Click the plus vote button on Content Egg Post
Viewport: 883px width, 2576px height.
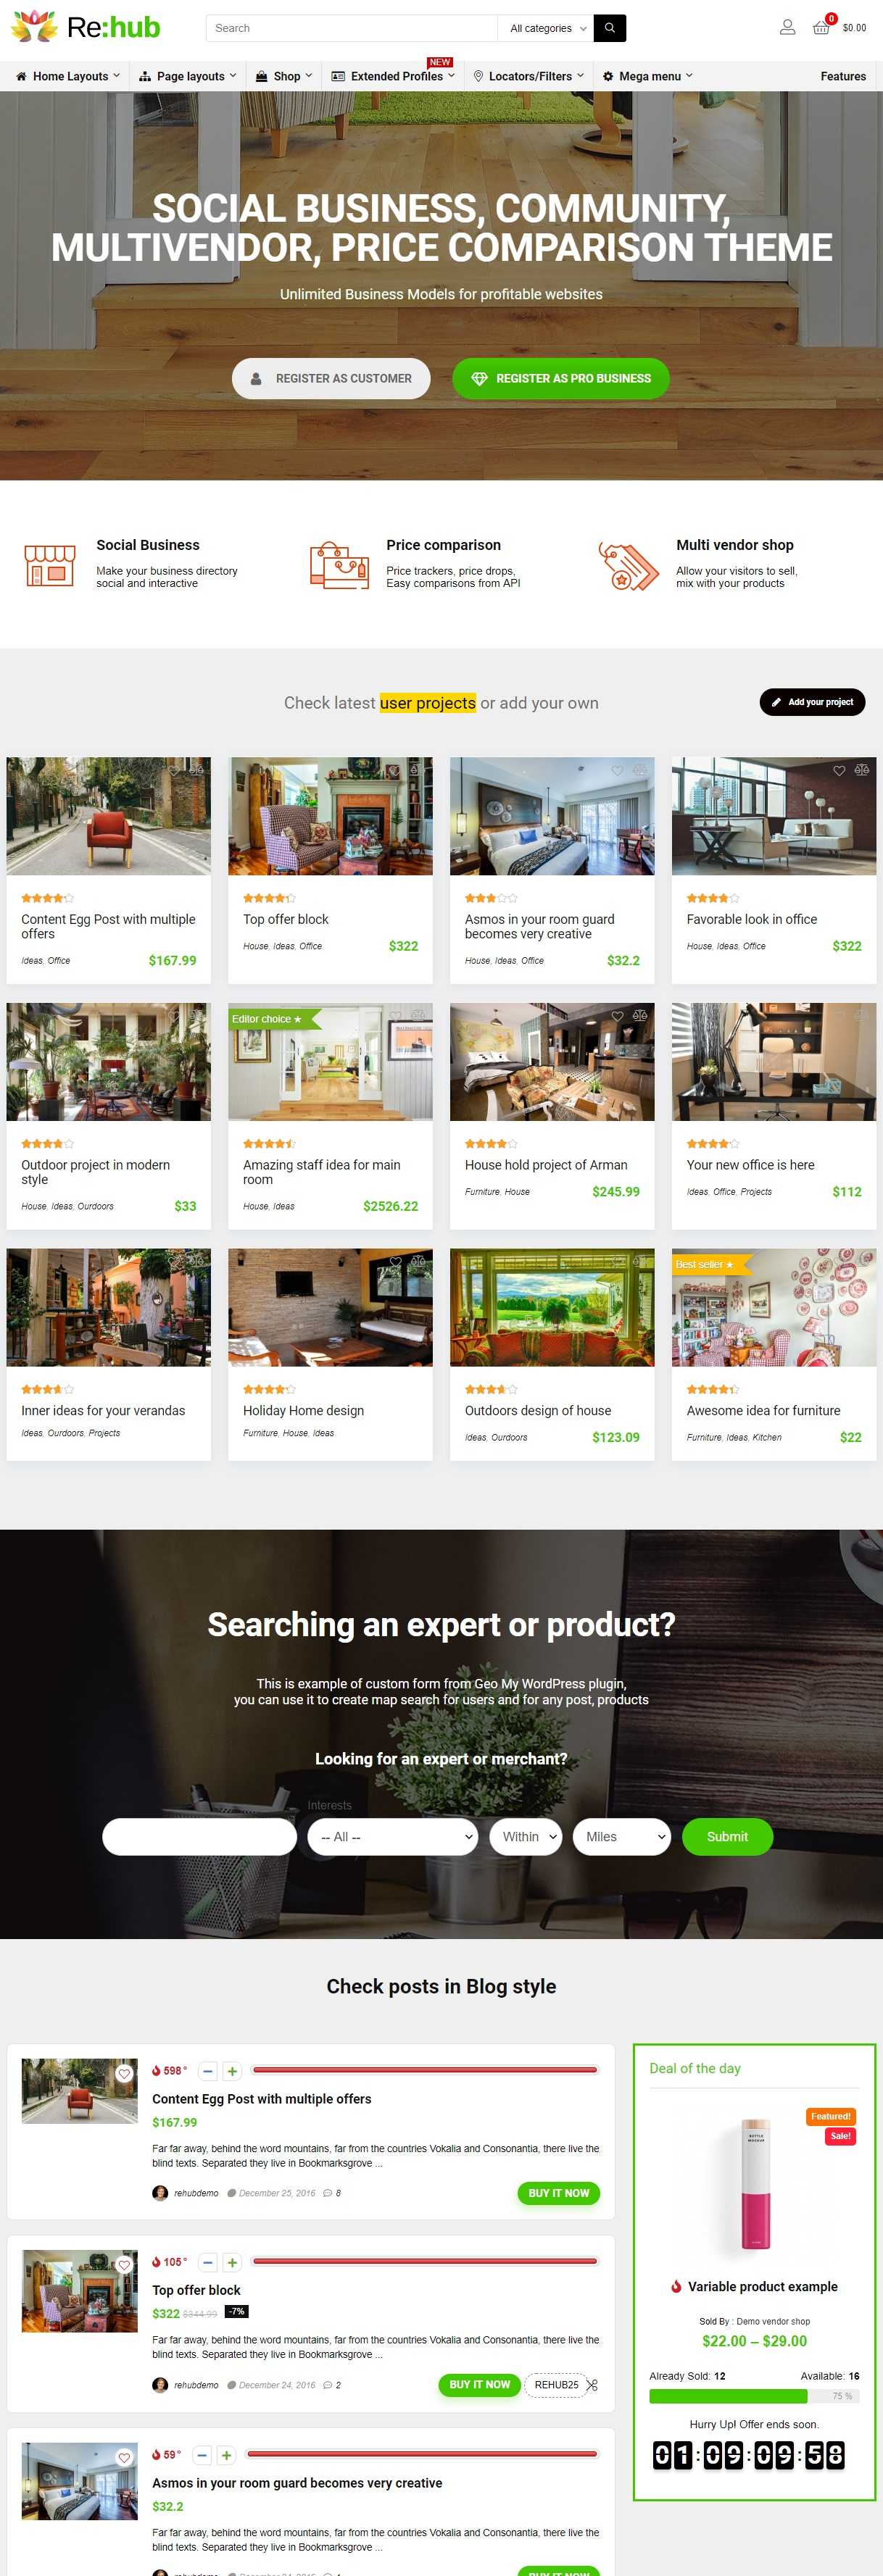(x=232, y=2071)
